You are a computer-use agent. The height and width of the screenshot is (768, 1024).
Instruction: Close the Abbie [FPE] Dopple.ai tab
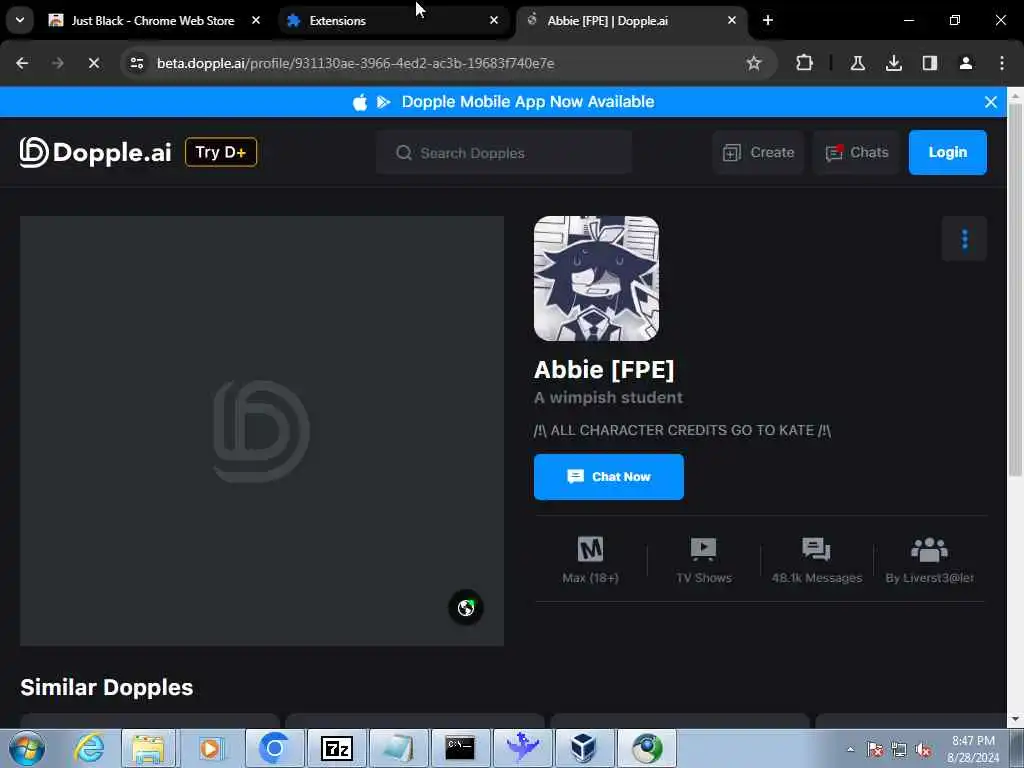point(731,21)
